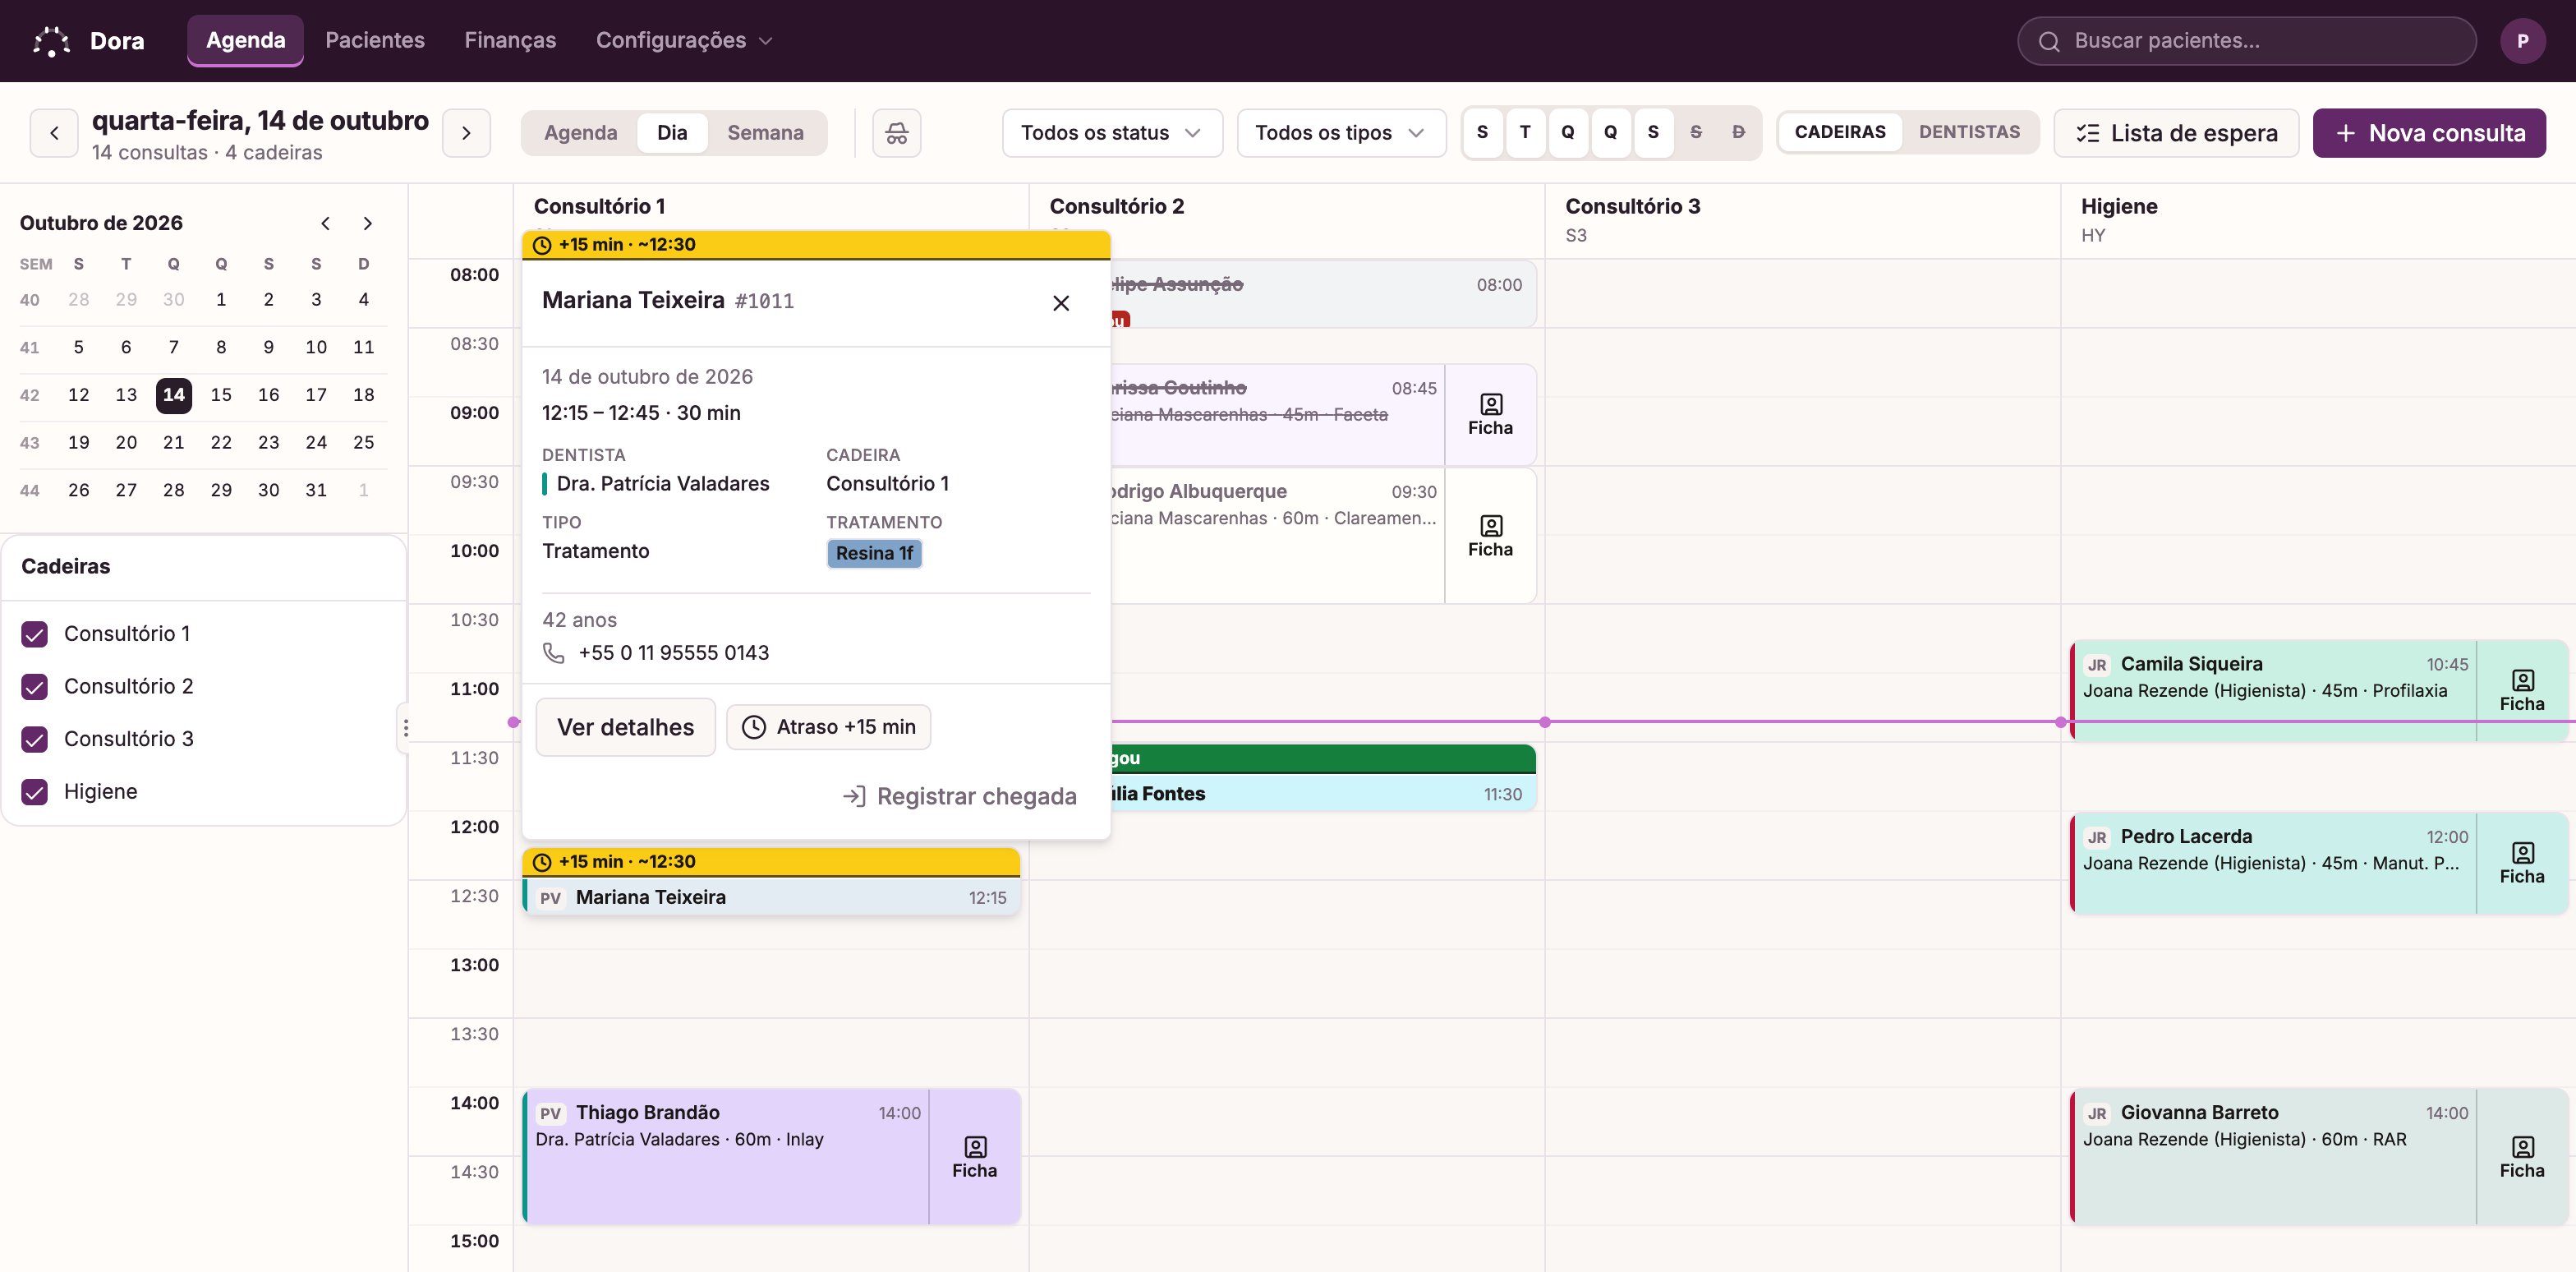Click the phone icon in popup
2576x1272 pixels.
[553, 653]
